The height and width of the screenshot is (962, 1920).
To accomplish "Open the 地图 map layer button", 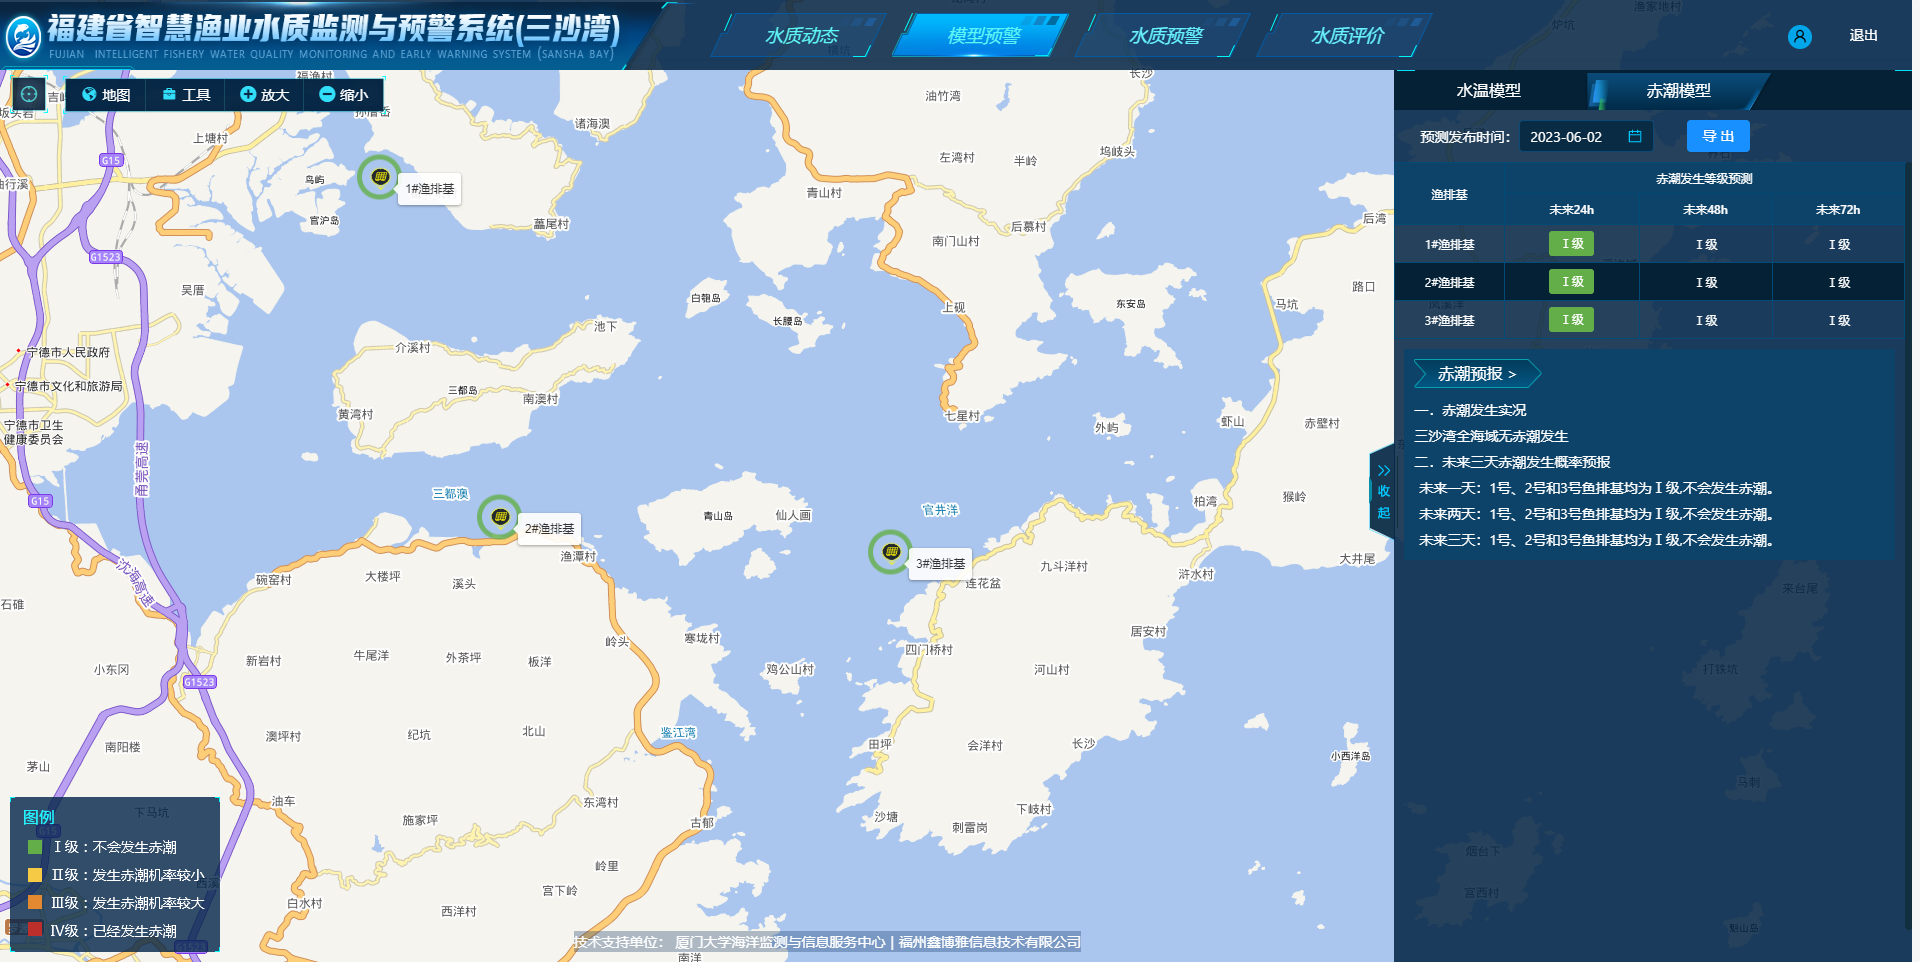I will coord(106,95).
